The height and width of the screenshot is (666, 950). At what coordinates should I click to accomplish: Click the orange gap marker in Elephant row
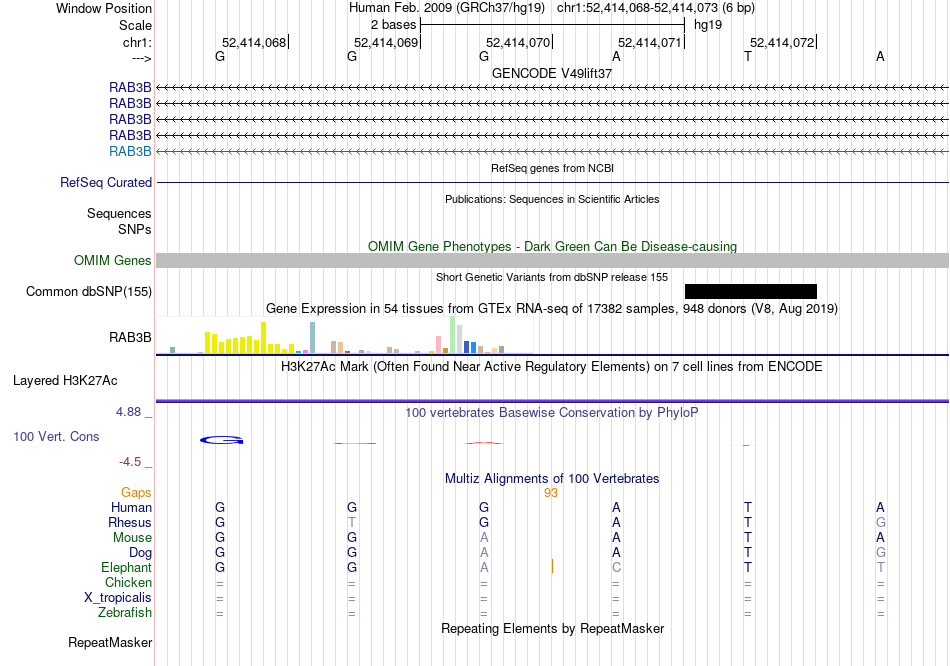pos(552,566)
